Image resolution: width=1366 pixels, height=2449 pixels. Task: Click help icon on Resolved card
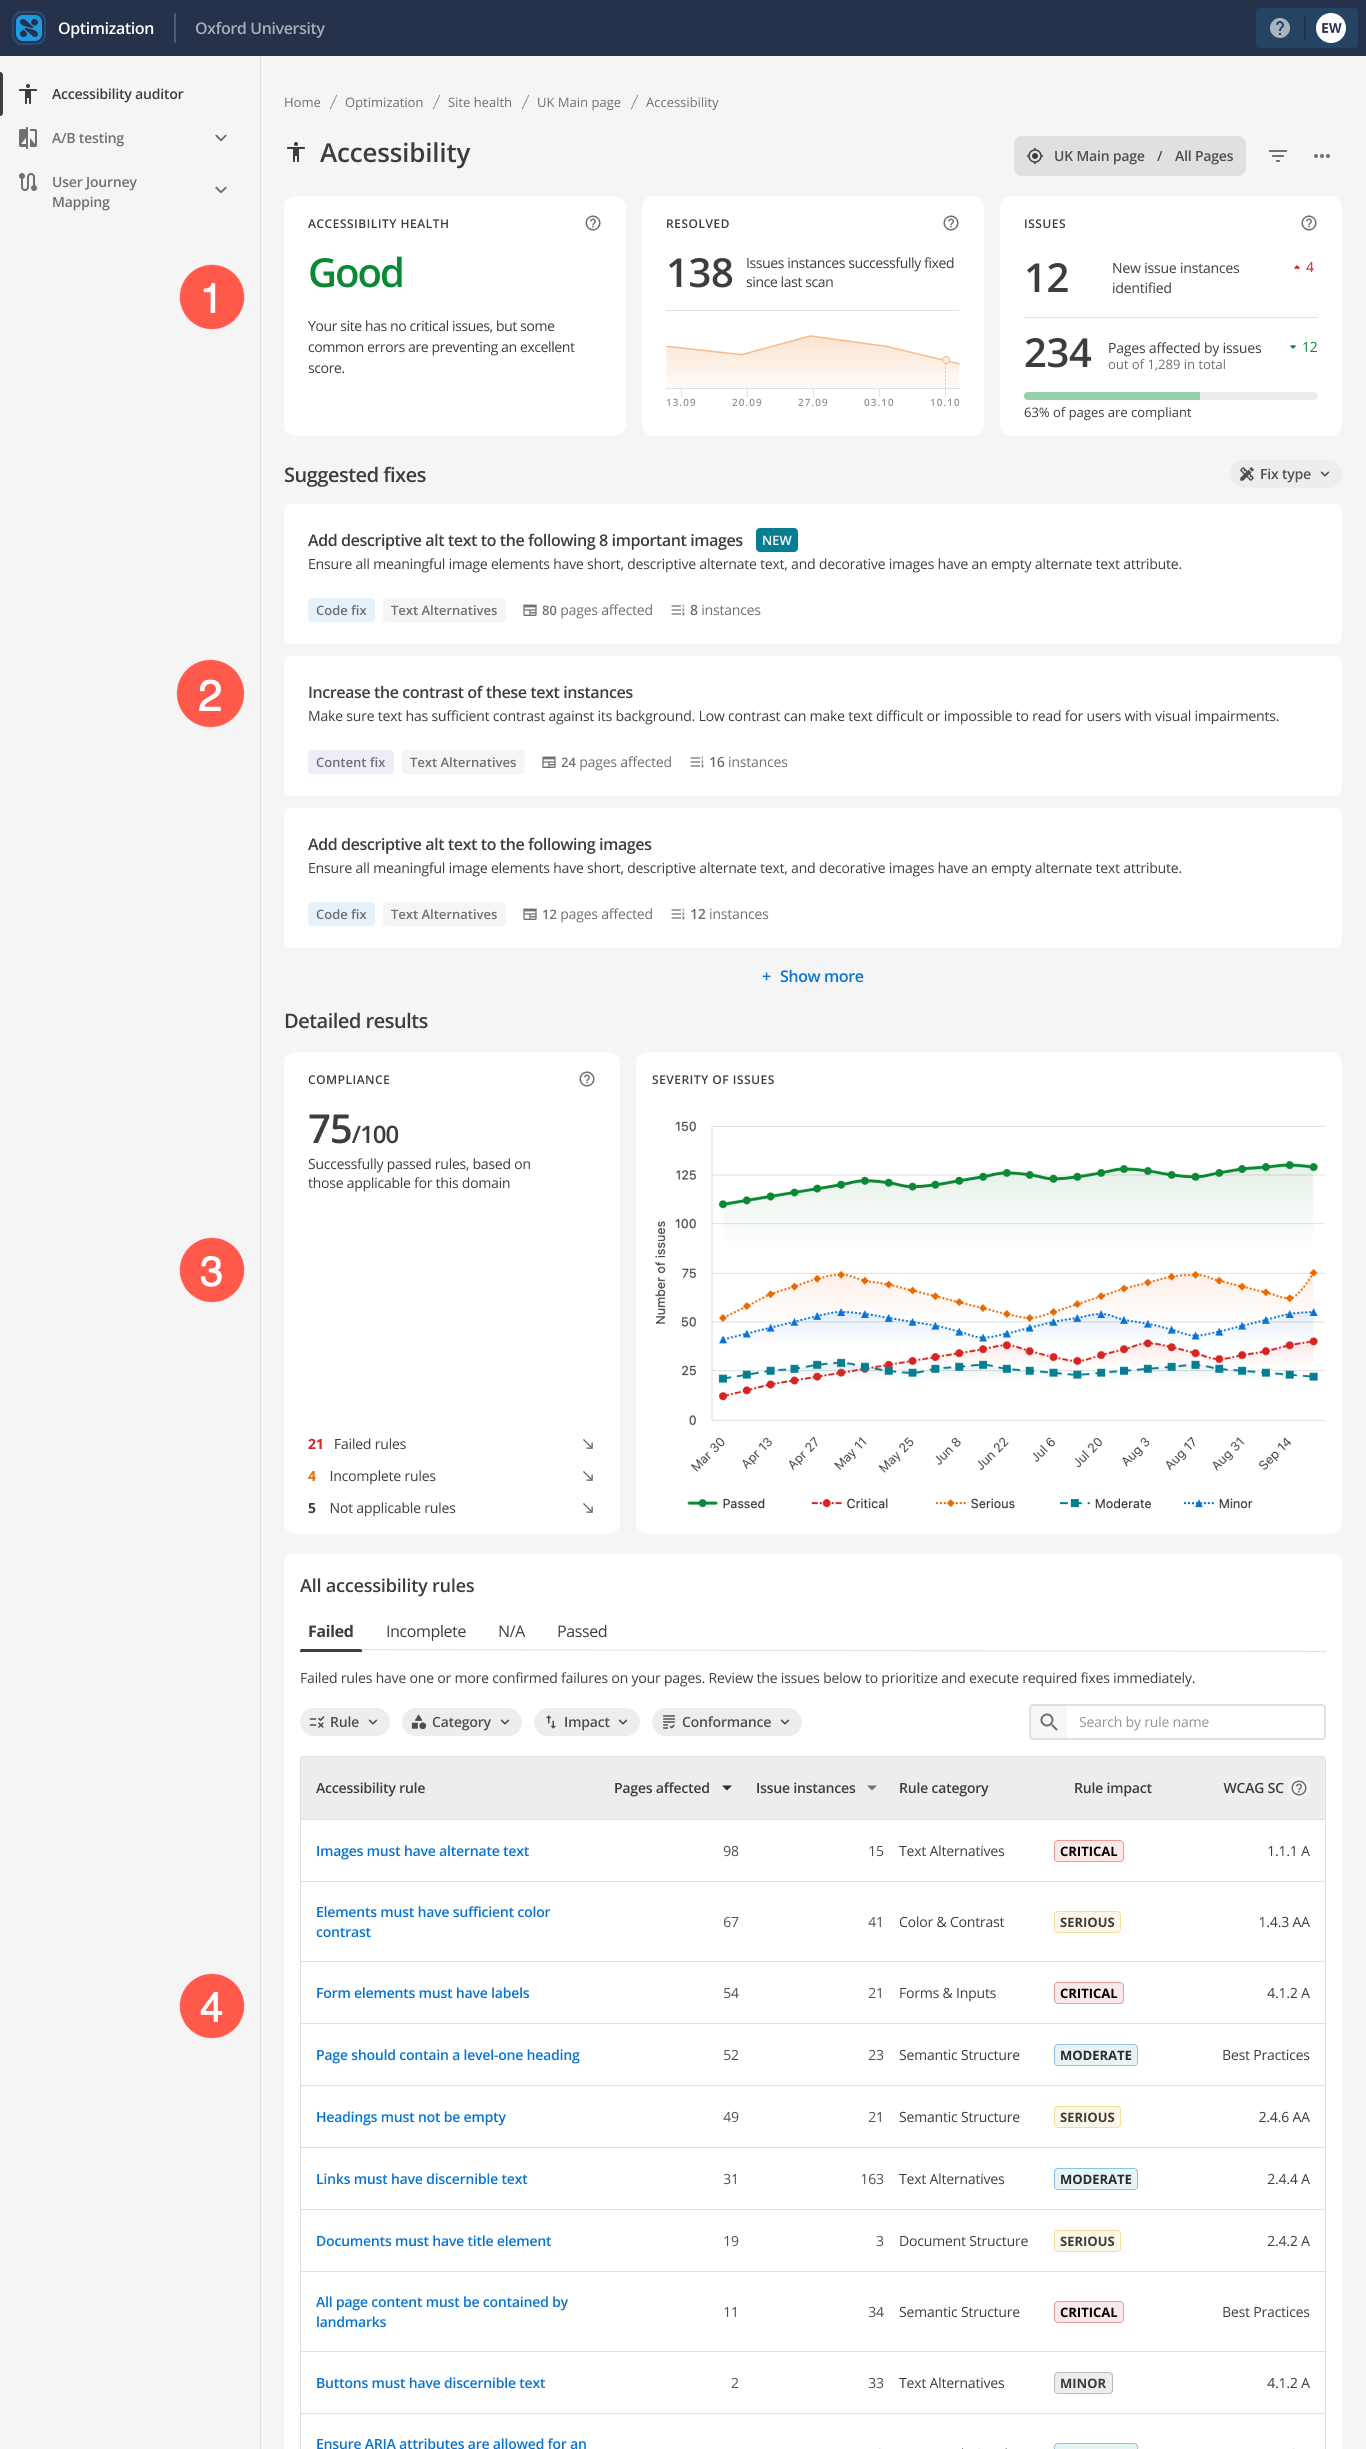tap(951, 223)
